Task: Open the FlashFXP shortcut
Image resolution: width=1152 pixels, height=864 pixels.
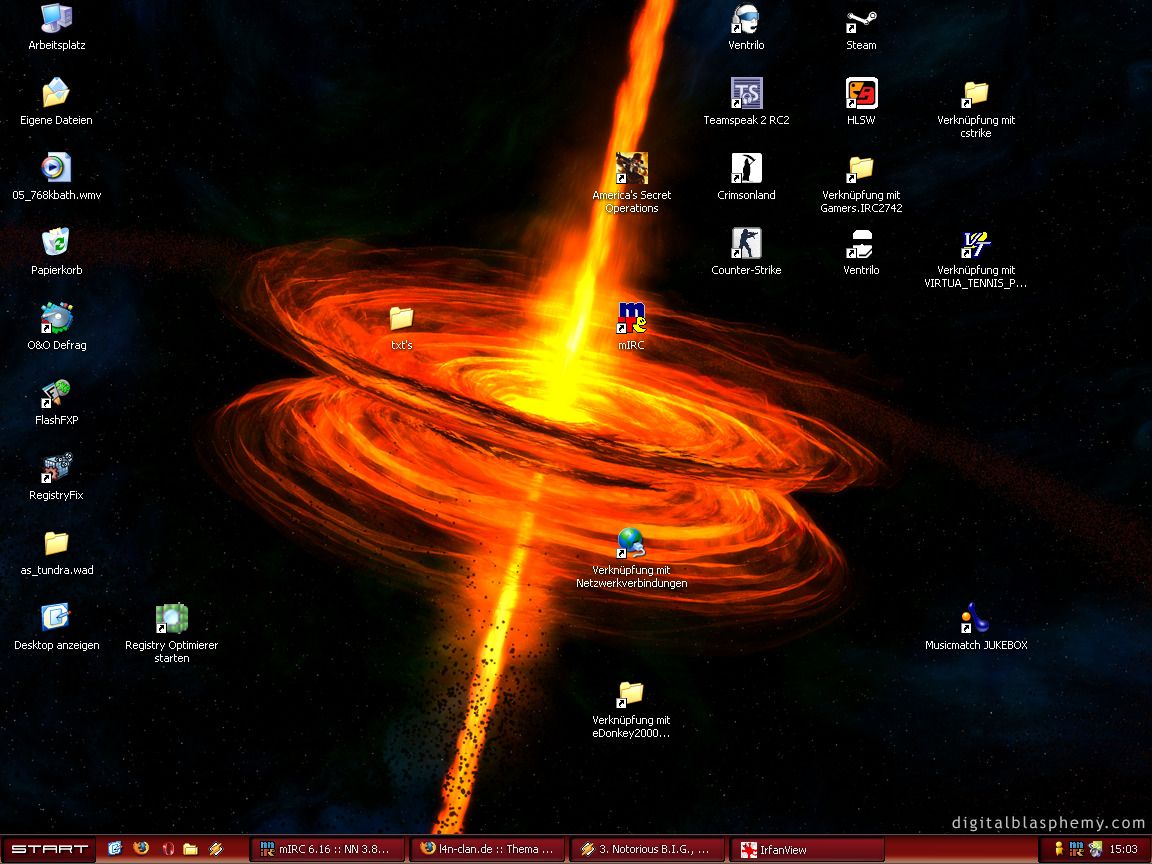Action: 56,394
